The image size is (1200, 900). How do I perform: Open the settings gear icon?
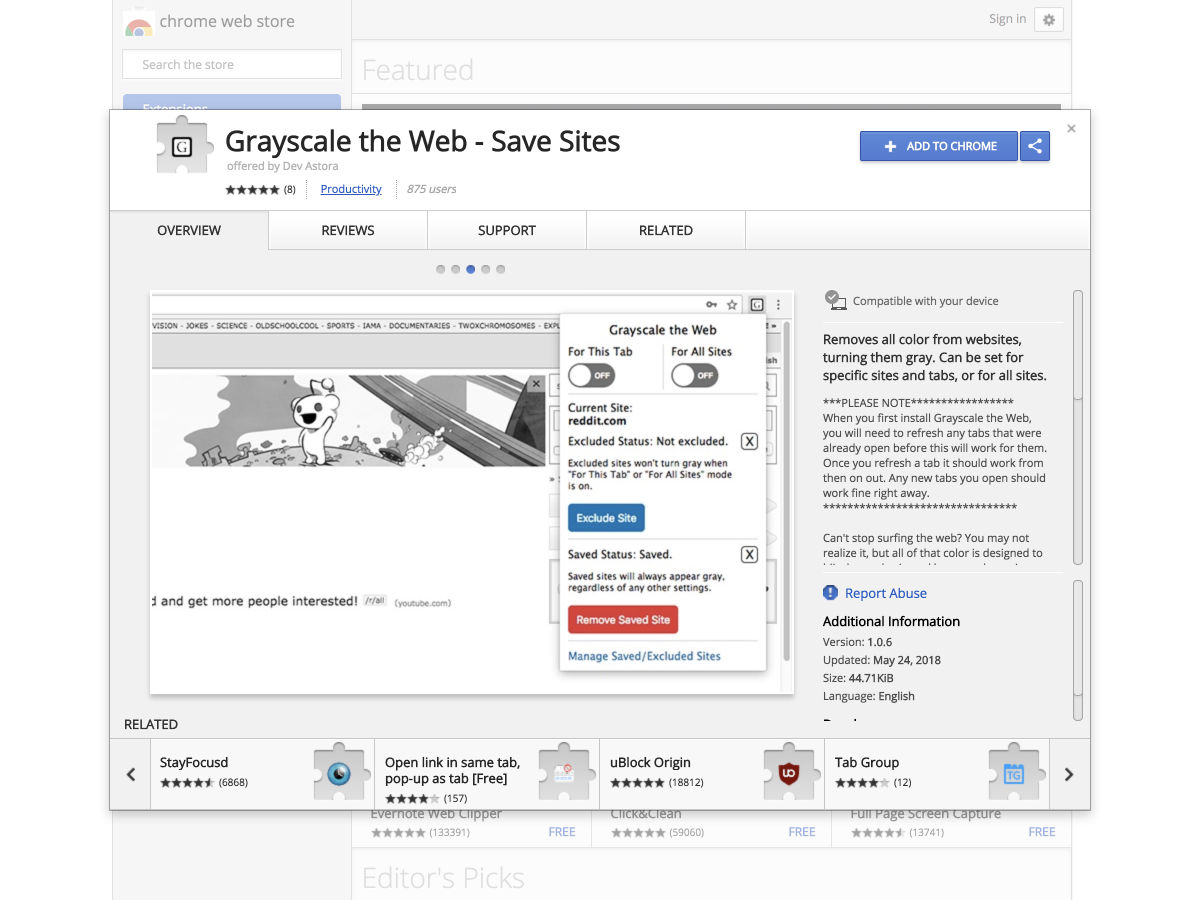coord(1049,19)
